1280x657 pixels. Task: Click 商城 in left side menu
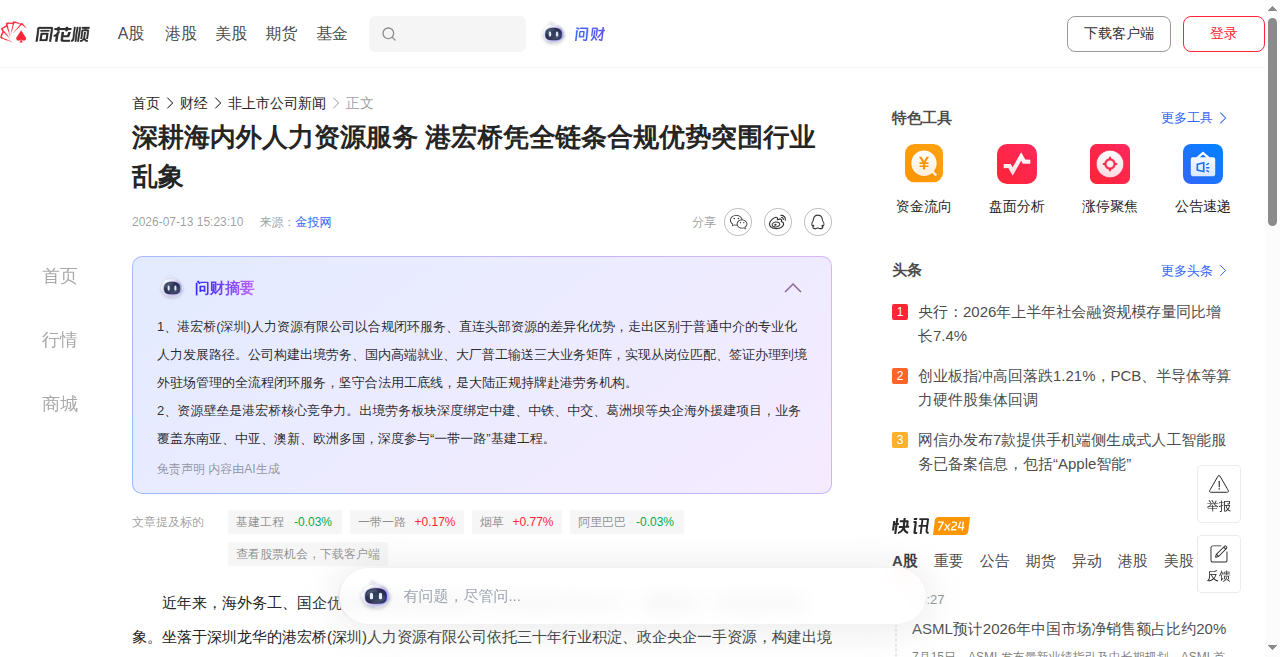tap(60, 404)
